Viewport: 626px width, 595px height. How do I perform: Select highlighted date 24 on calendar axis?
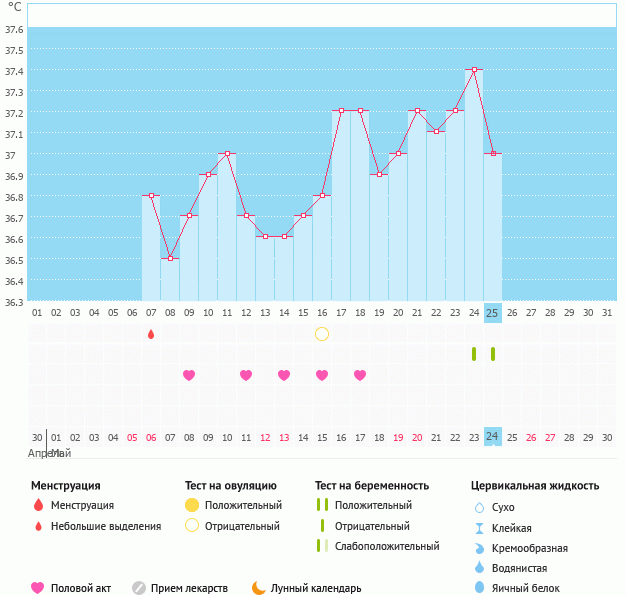(x=492, y=437)
